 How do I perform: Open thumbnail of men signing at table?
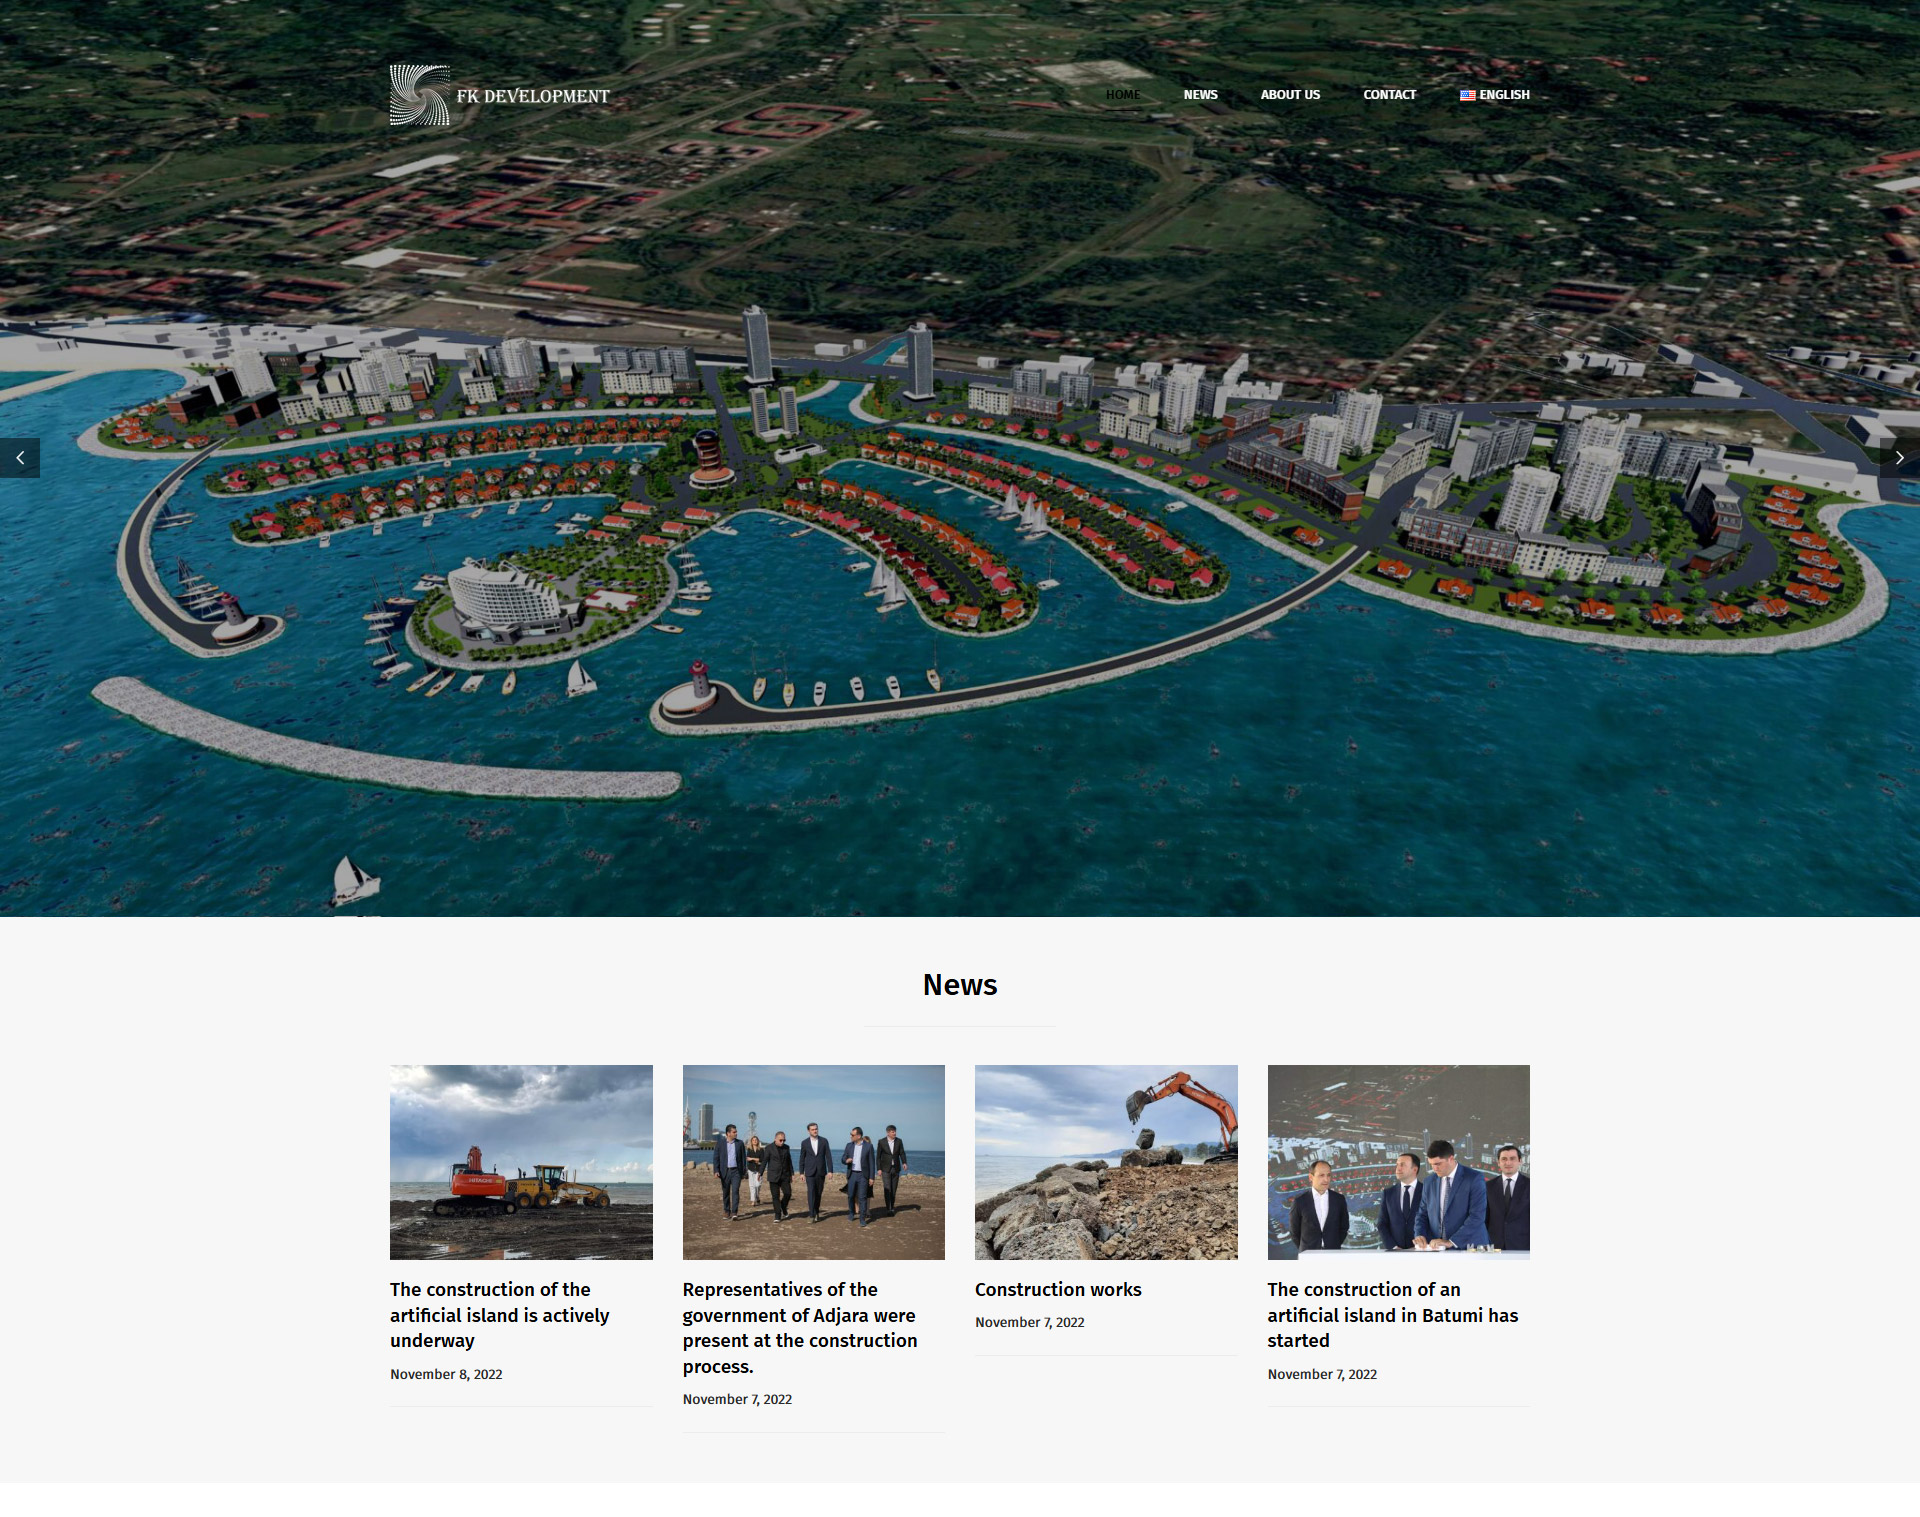click(x=1399, y=1162)
